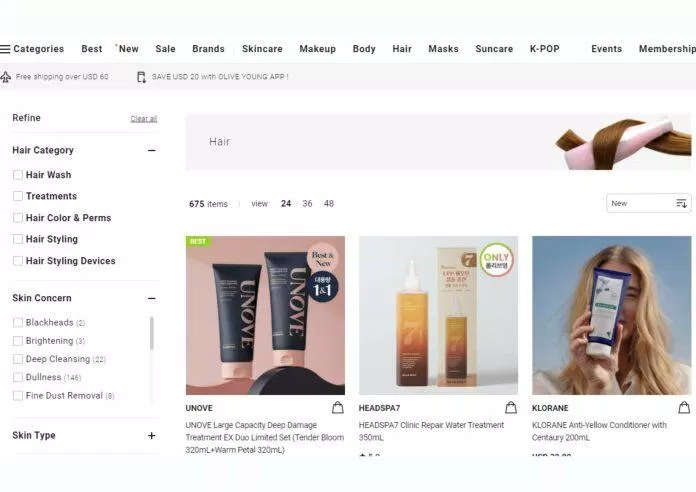Open the UNOVE brand link
The width and height of the screenshot is (696, 492).
(199, 408)
